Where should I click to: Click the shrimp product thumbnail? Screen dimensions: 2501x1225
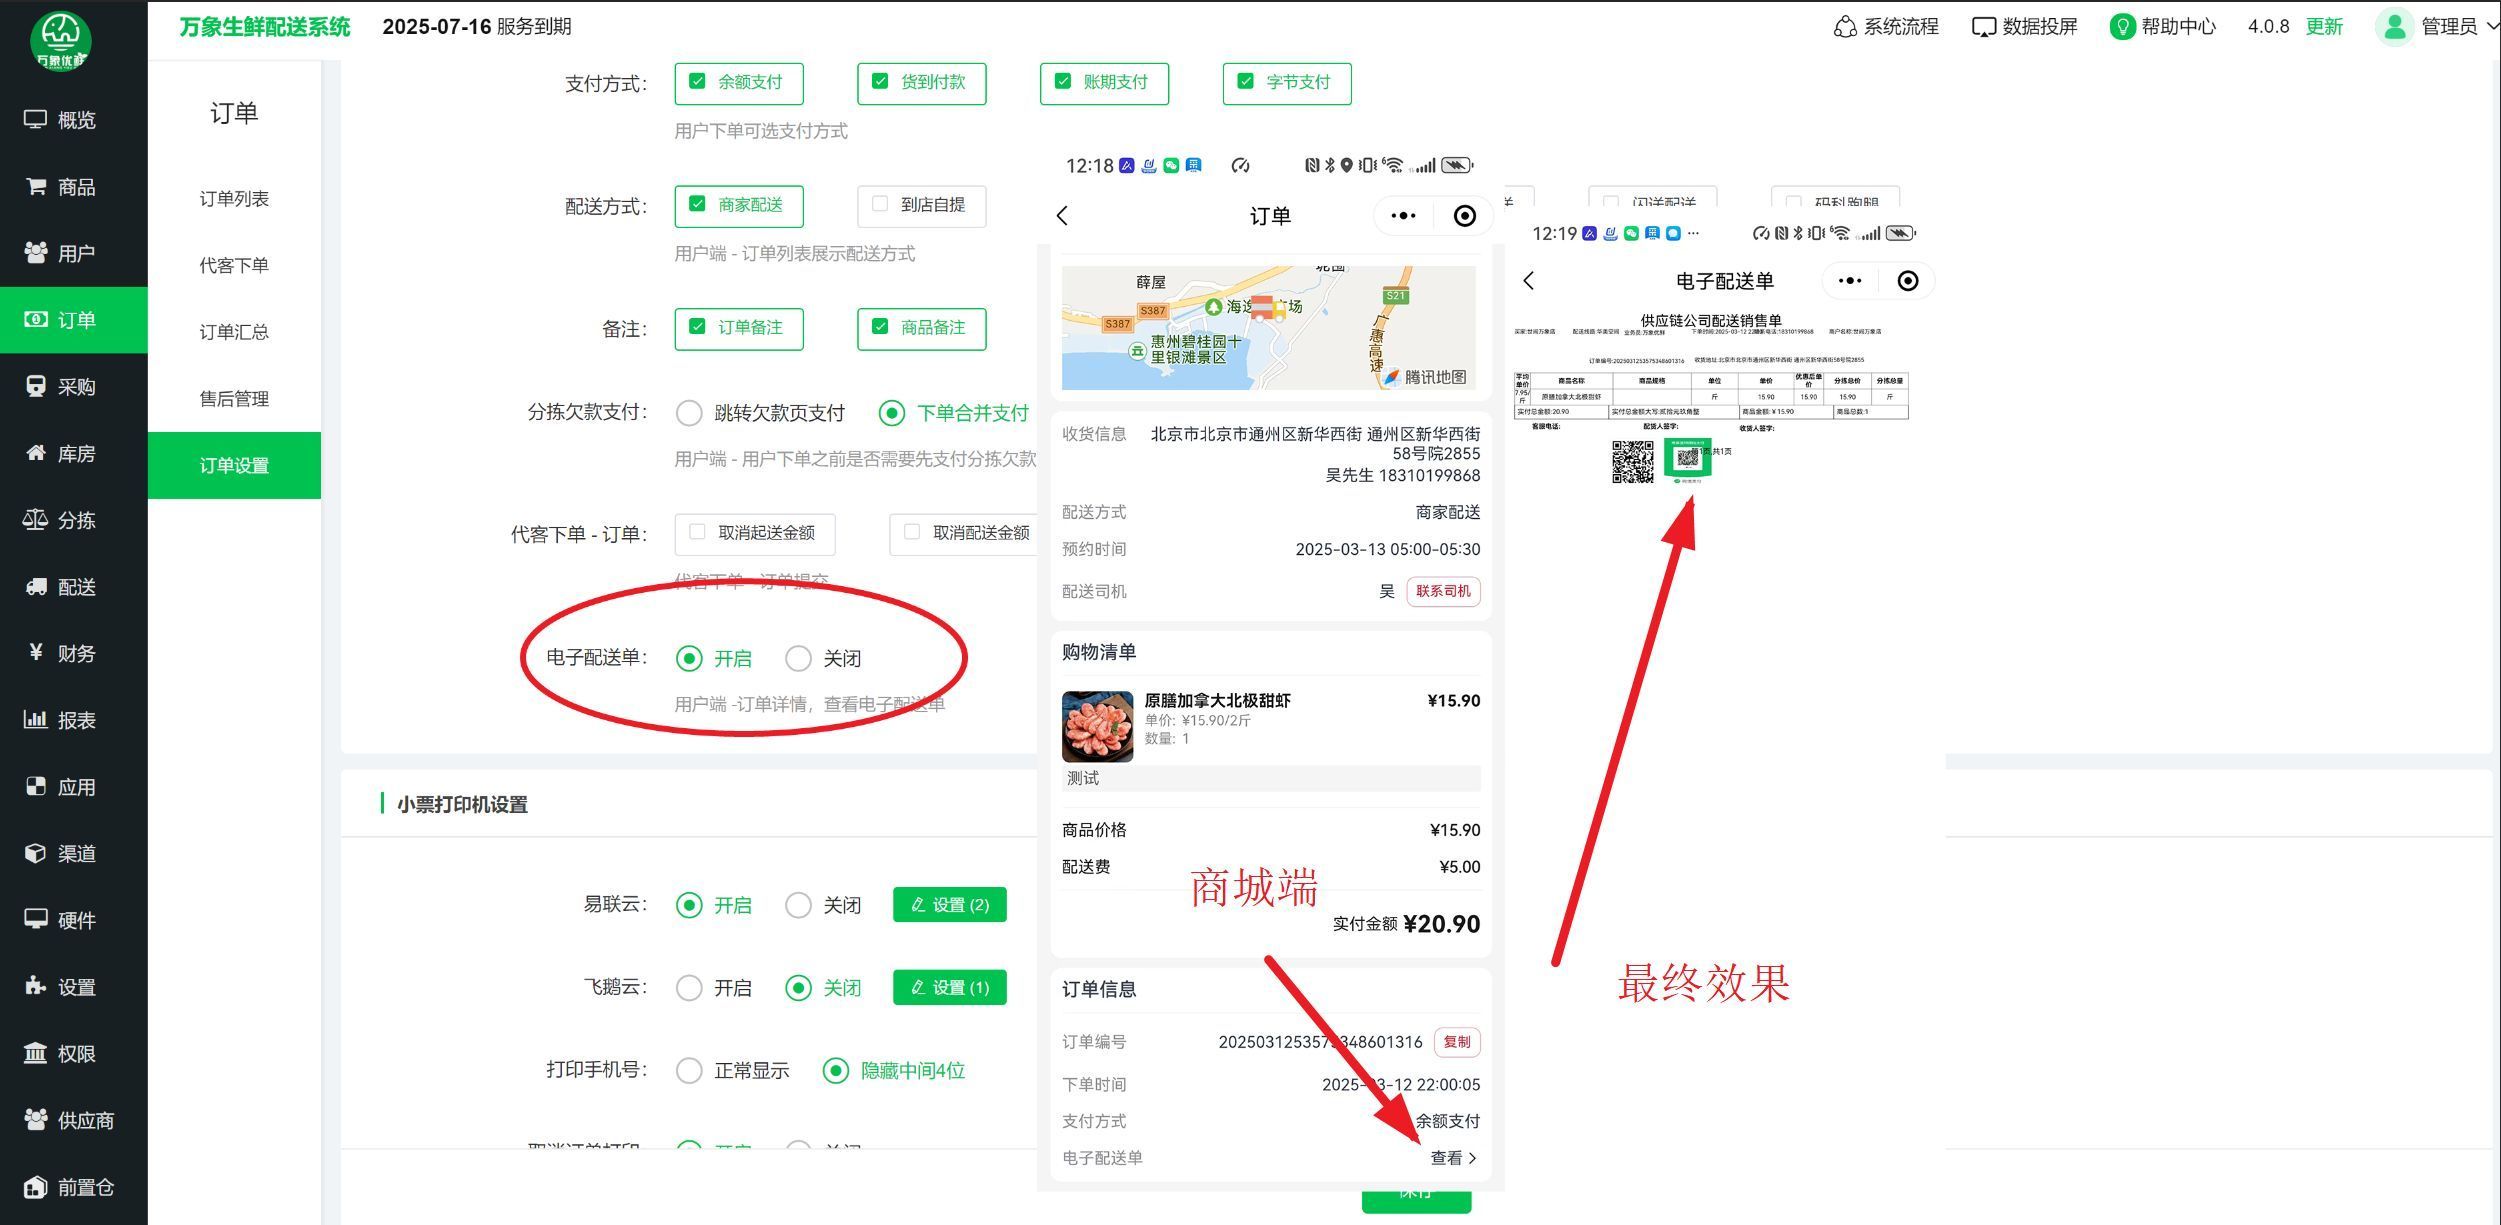[x=1097, y=726]
